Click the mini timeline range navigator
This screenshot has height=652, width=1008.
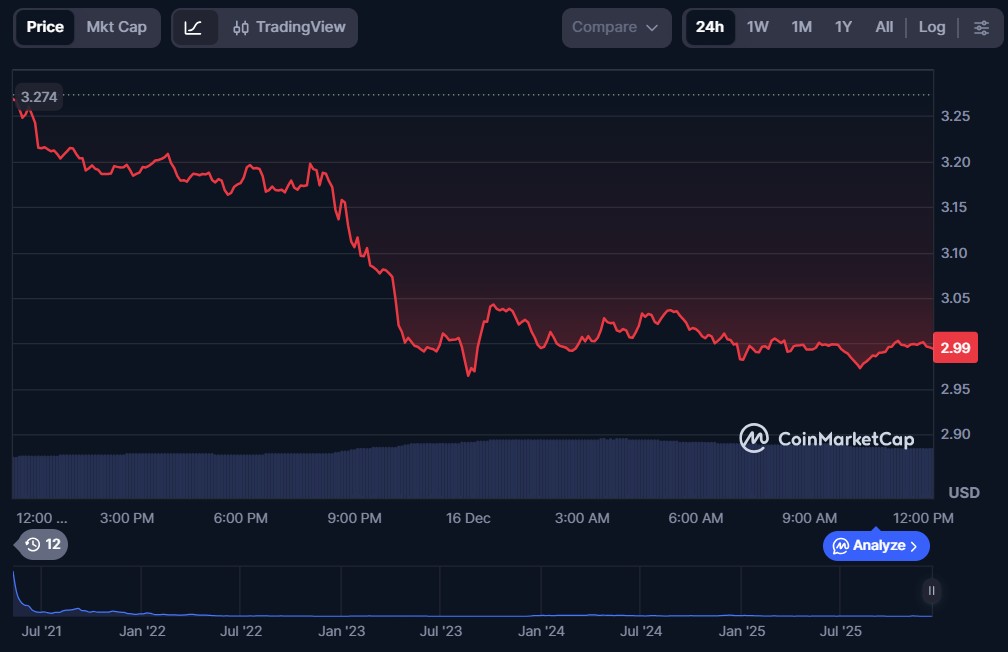pos(470,592)
